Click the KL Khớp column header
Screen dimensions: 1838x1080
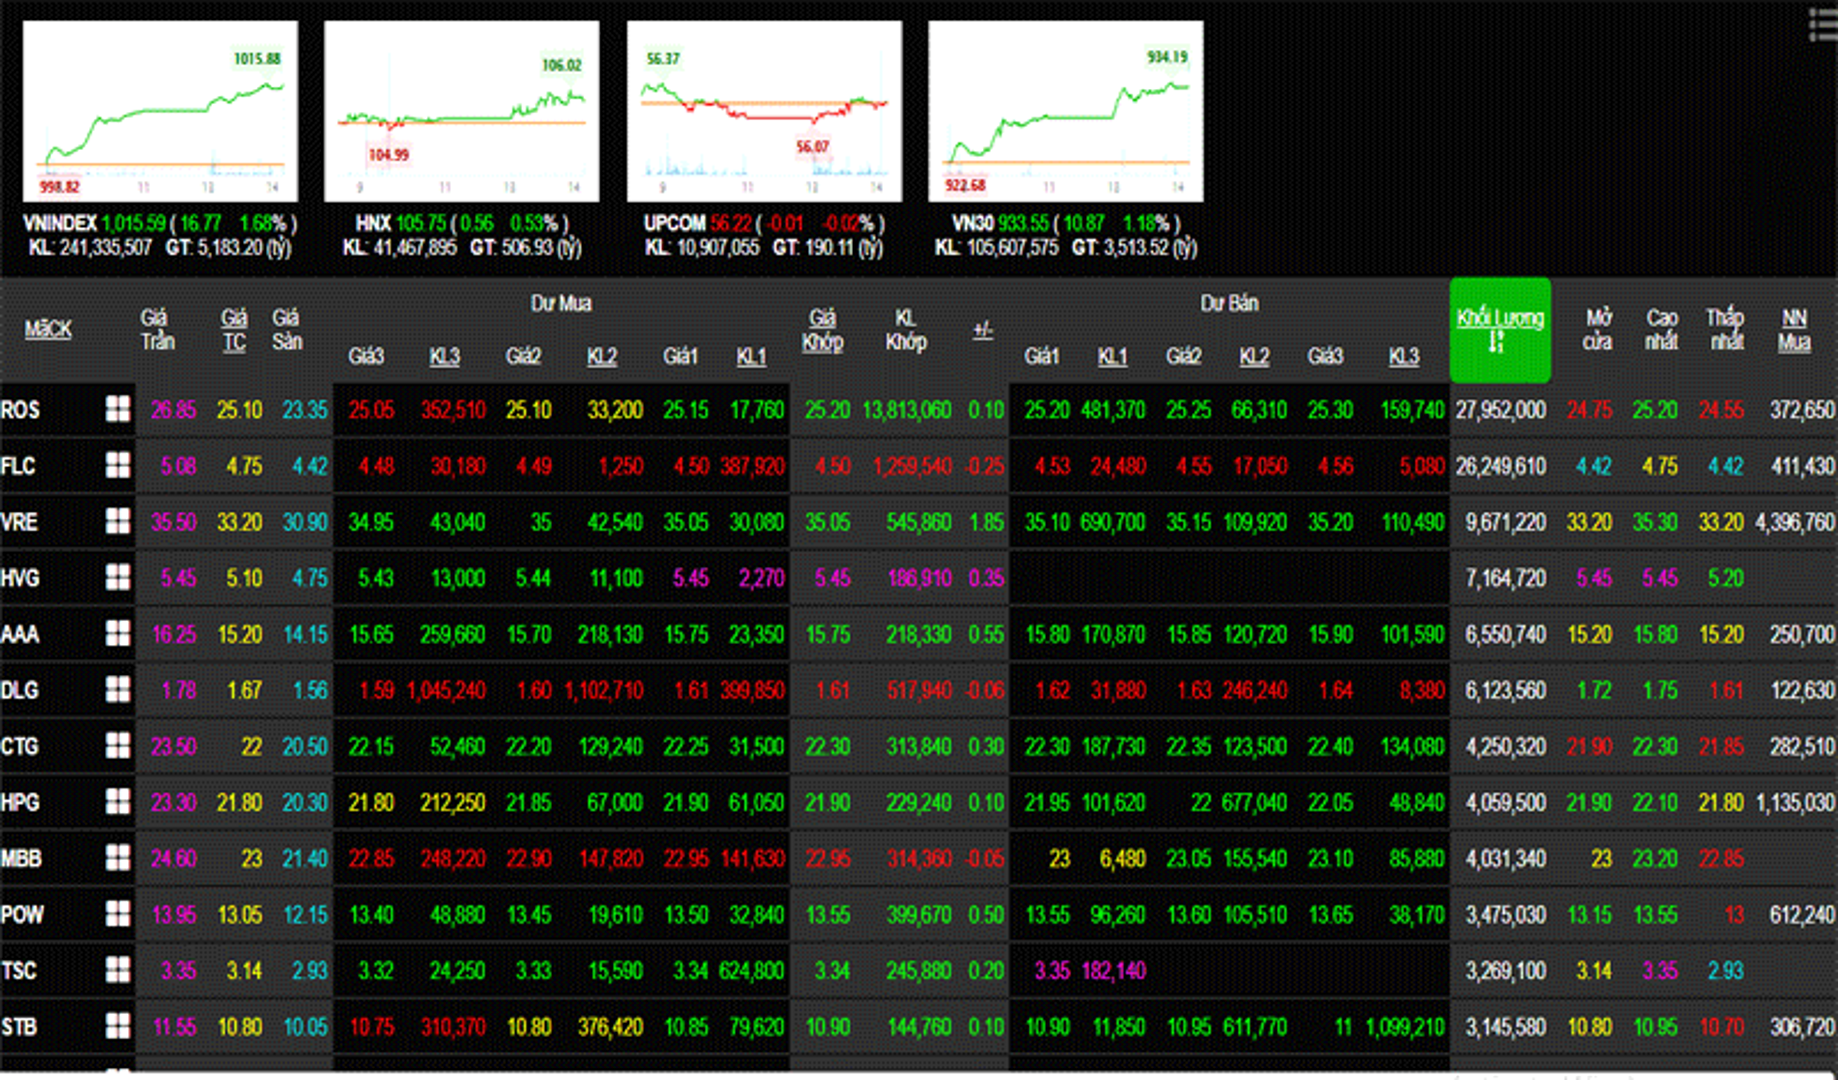click(x=906, y=330)
